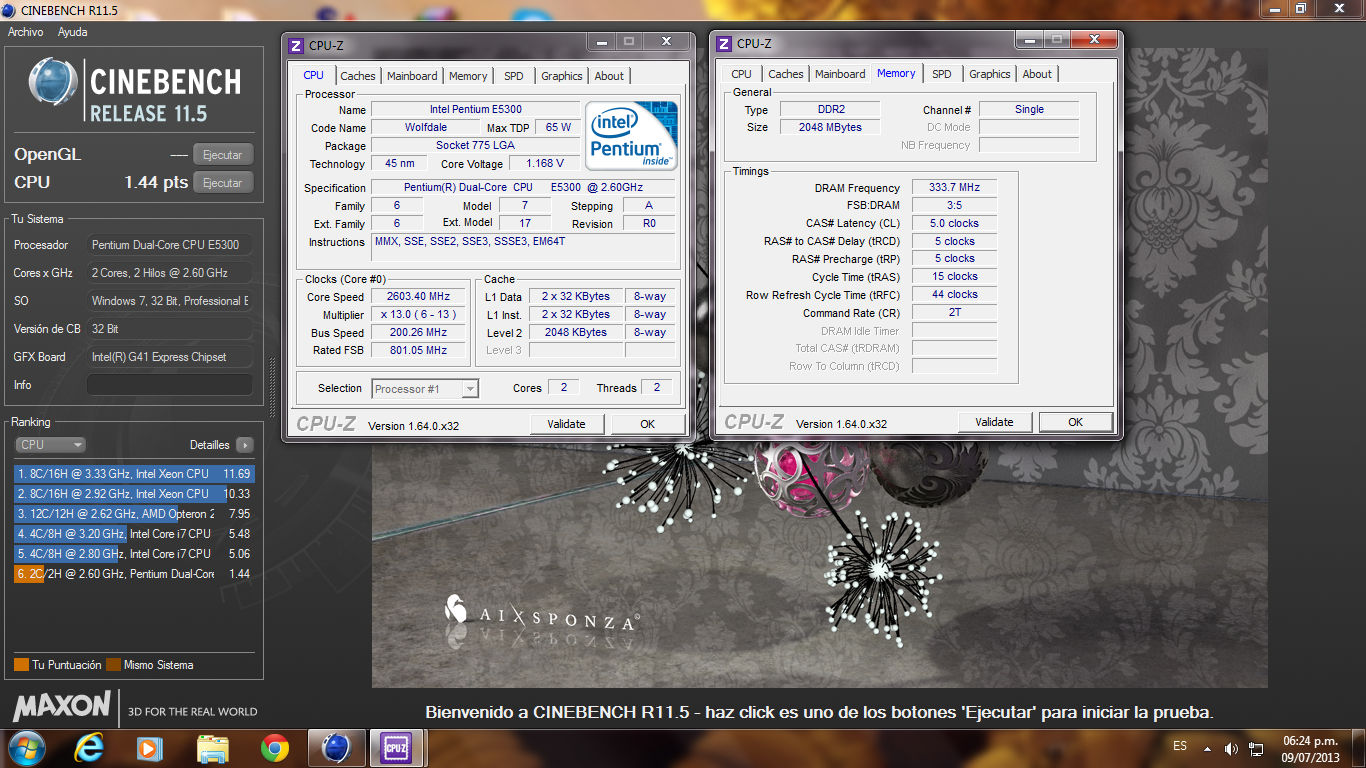Select ranking row 4C/8H @ 3.20 GHz i7
This screenshot has width=1366, height=768.
pyautogui.click(x=134, y=534)
